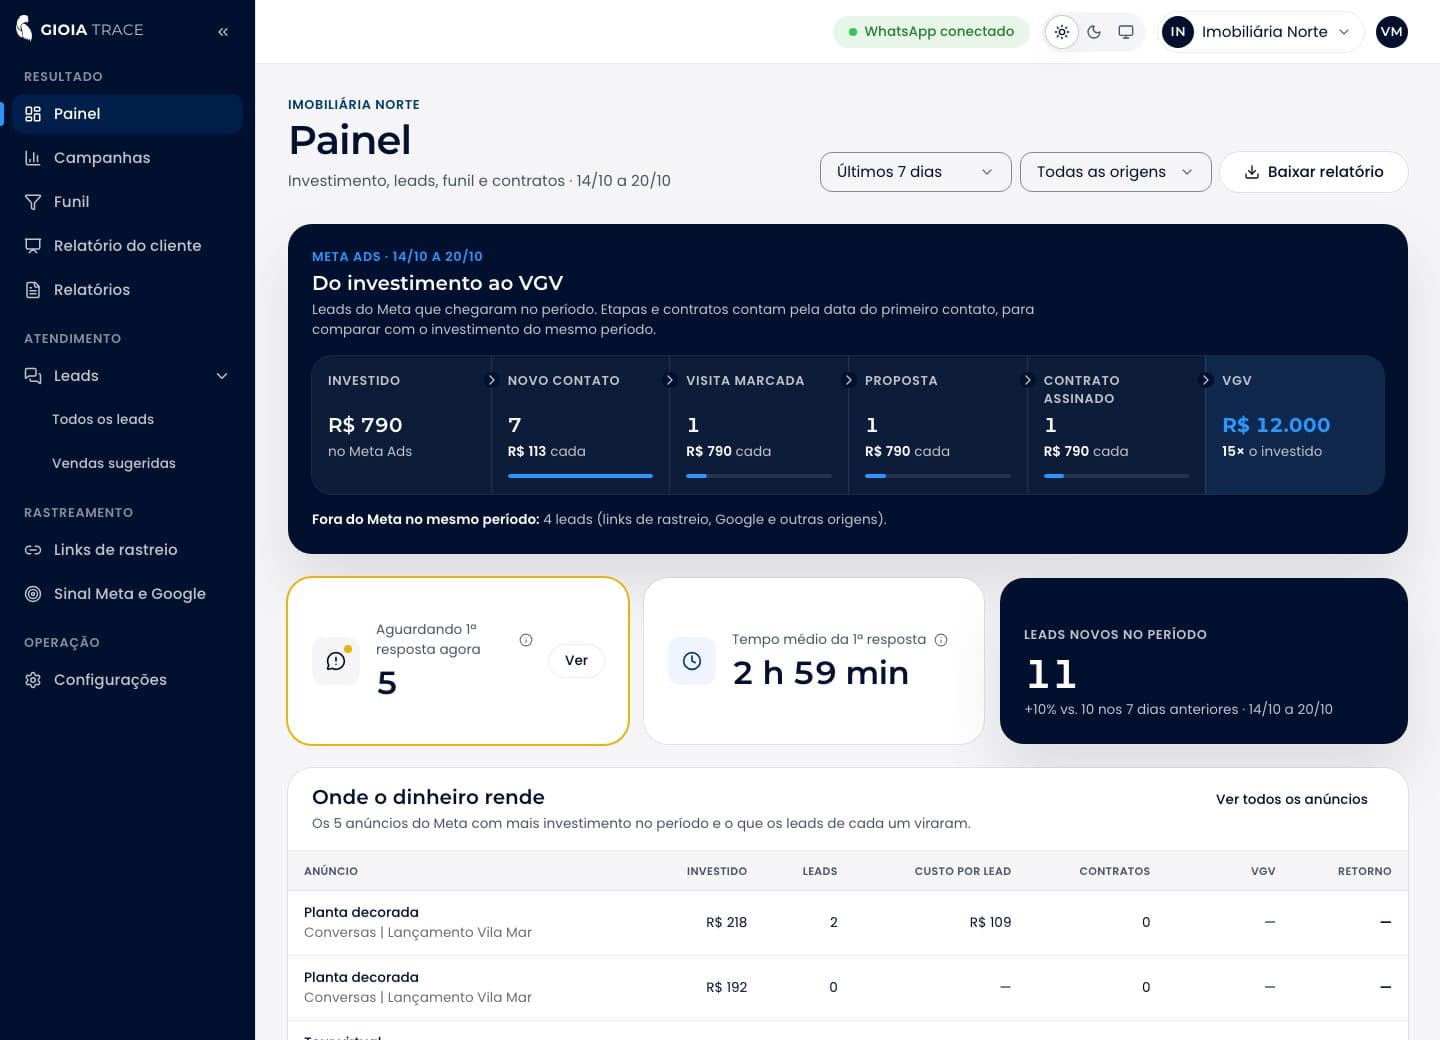Click the Relatório do cliente presentation icon
The height and width of the screenshot is (1040, 1440).
33,246
